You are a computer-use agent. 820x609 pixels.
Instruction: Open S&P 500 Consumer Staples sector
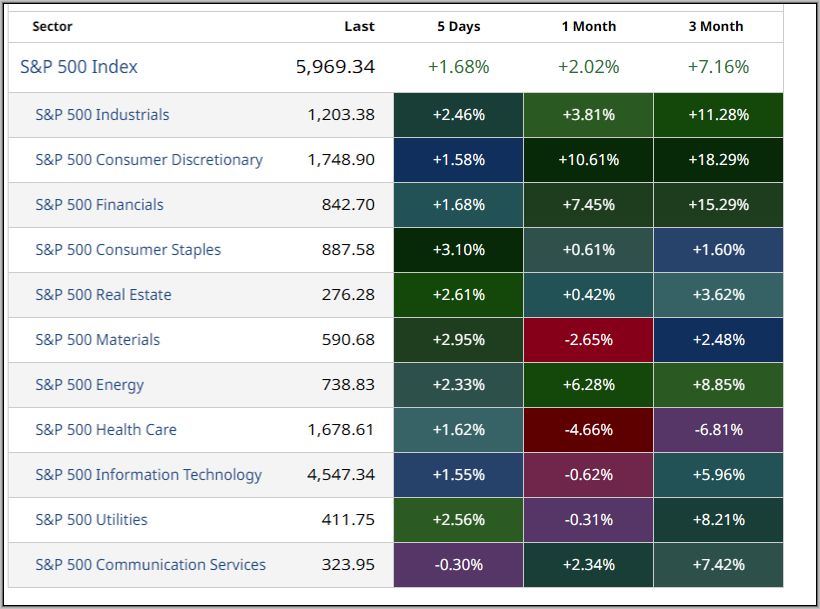[128, 250]
